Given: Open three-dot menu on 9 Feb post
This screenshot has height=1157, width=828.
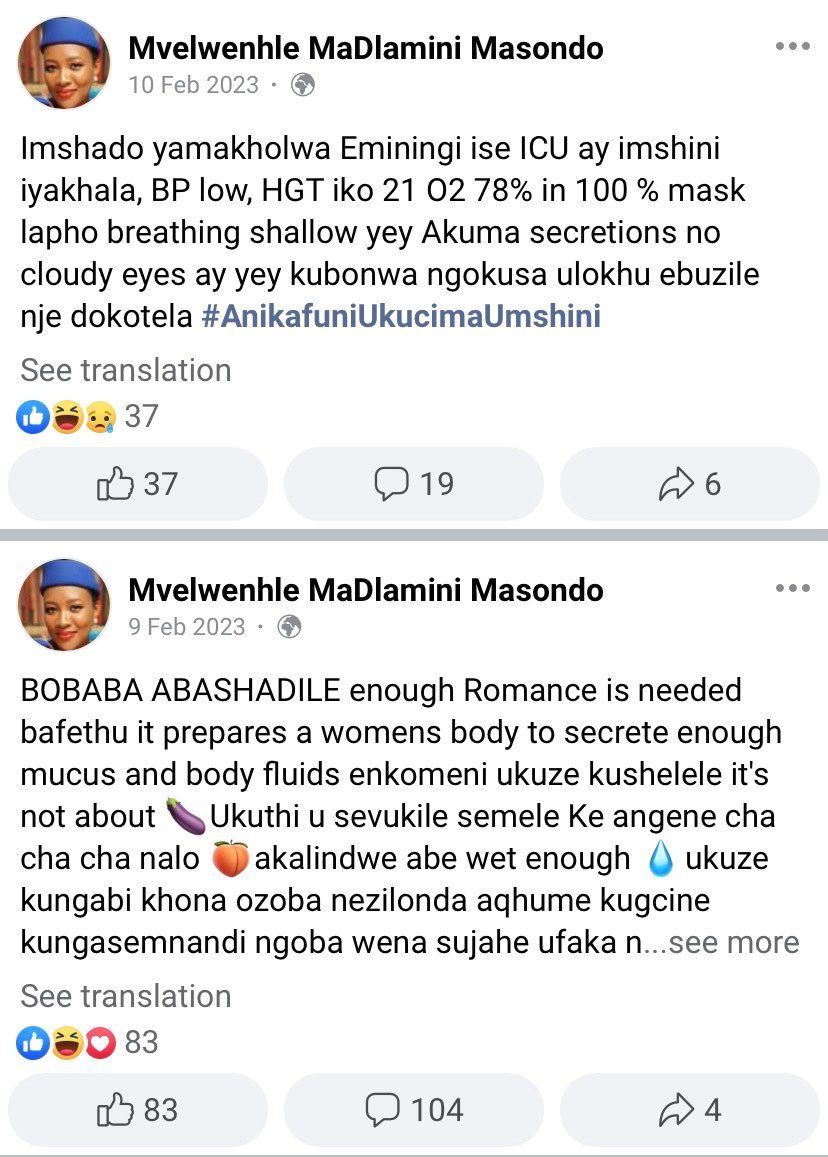Looking at the screenshot, I should pyautogui.click(x=793, y=588).
